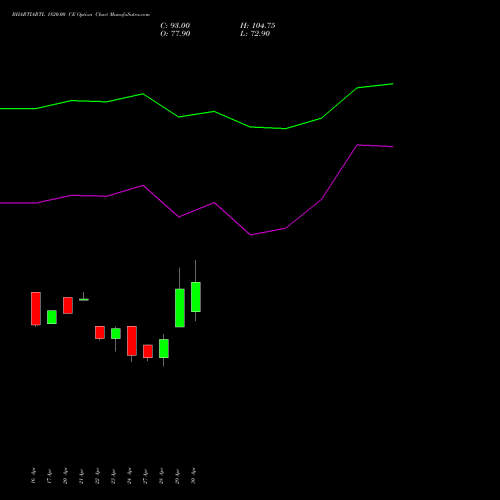Screen dimensions: 500x500
Task: Select the 23 Apr green candlestick
Action: [x=116, y=334]
